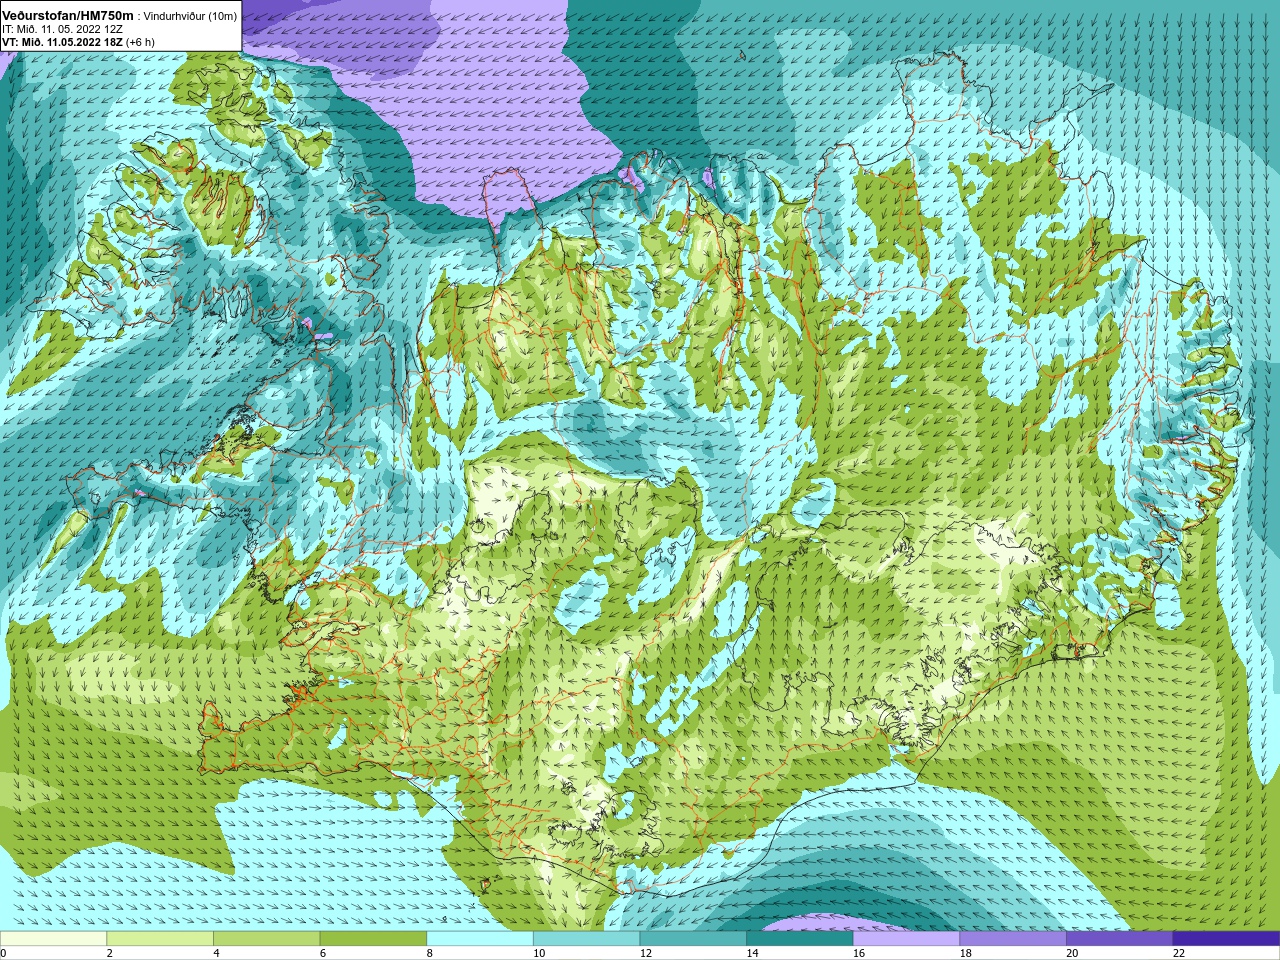Click the legend number '10'
1280x960 pixels.
[539, 953]
